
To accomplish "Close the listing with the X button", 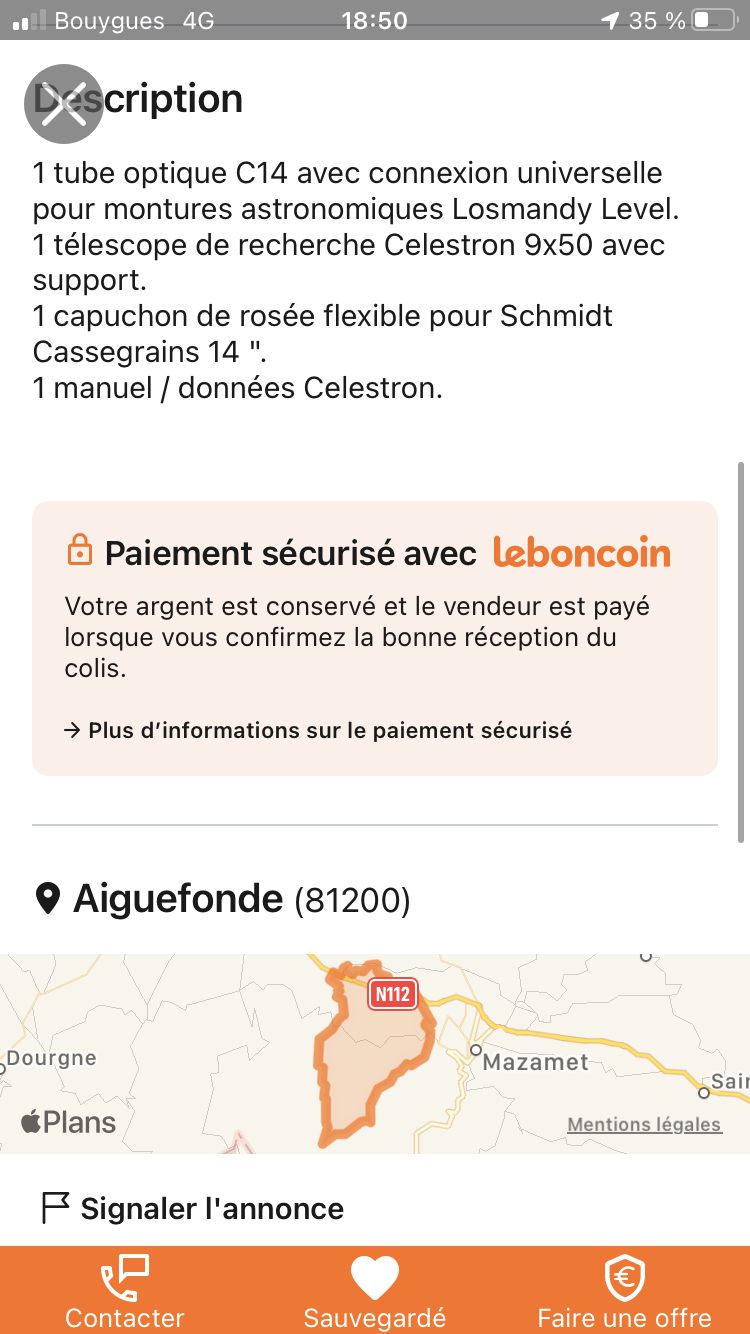I will [64, 104].
